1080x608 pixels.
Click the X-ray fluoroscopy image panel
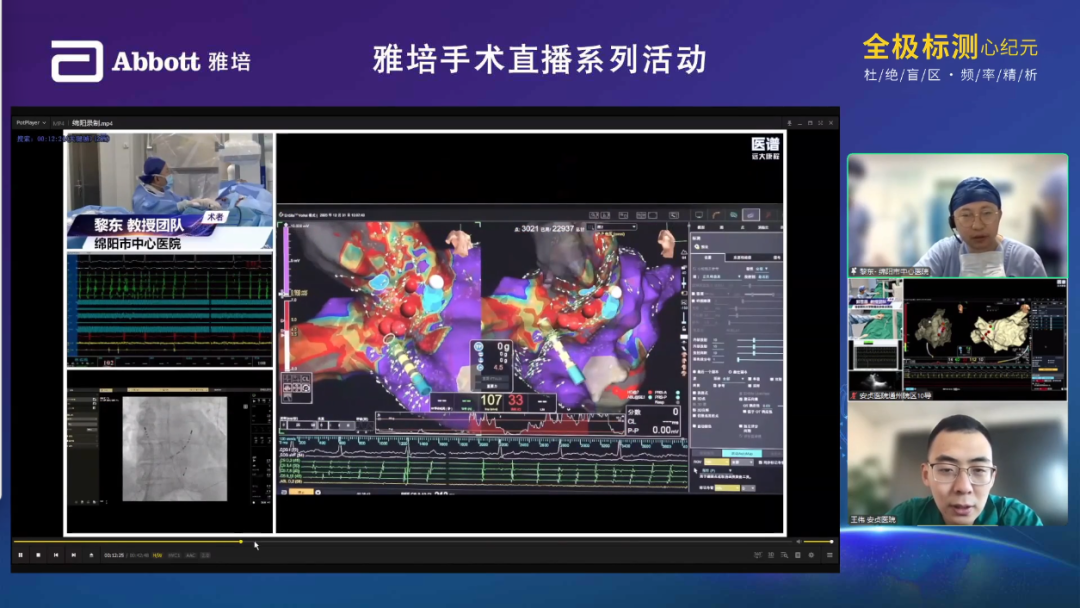pyautogui.click(x=174, y=448)
